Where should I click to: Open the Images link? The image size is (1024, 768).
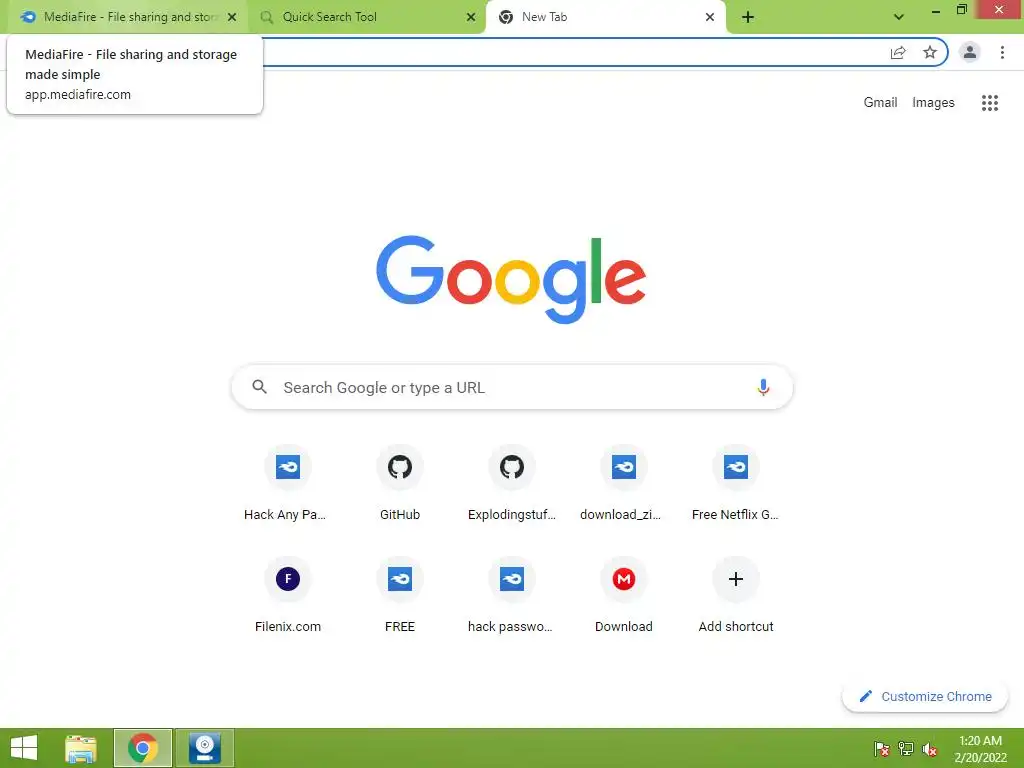pos(933,103)
